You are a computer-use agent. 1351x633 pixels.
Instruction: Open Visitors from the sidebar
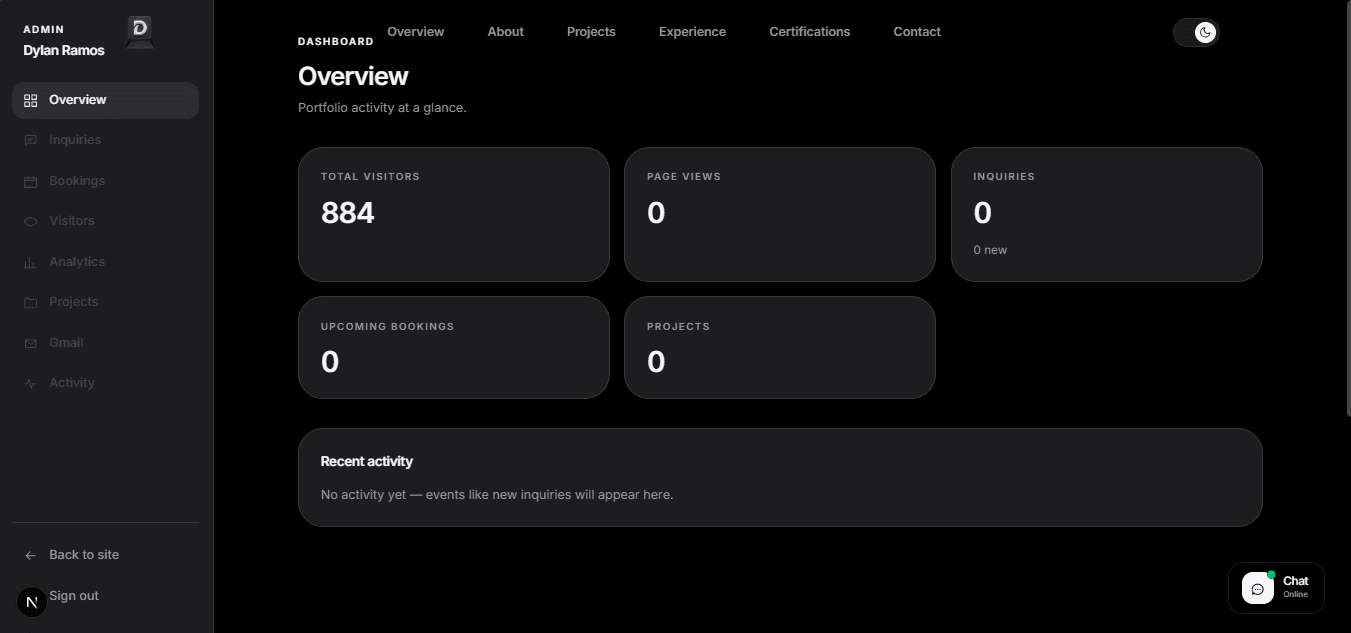tap(72, 221)
